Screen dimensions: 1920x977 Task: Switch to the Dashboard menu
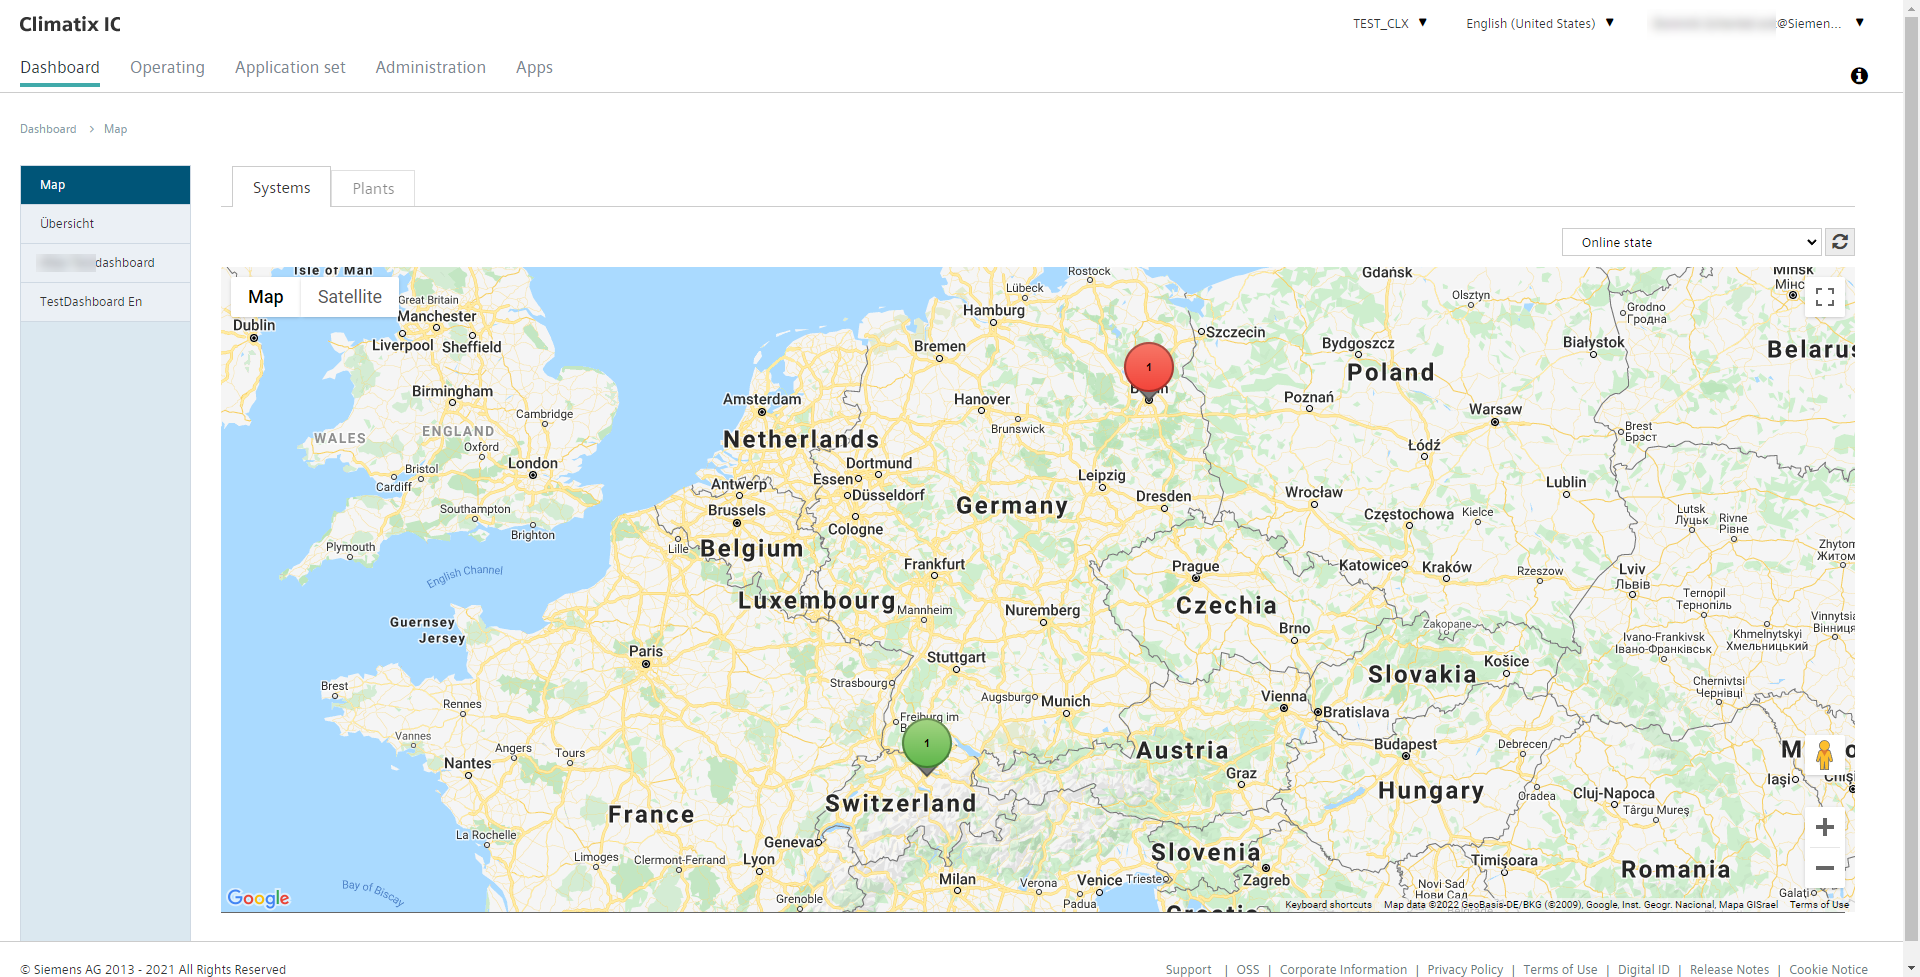tap(60, 67)
